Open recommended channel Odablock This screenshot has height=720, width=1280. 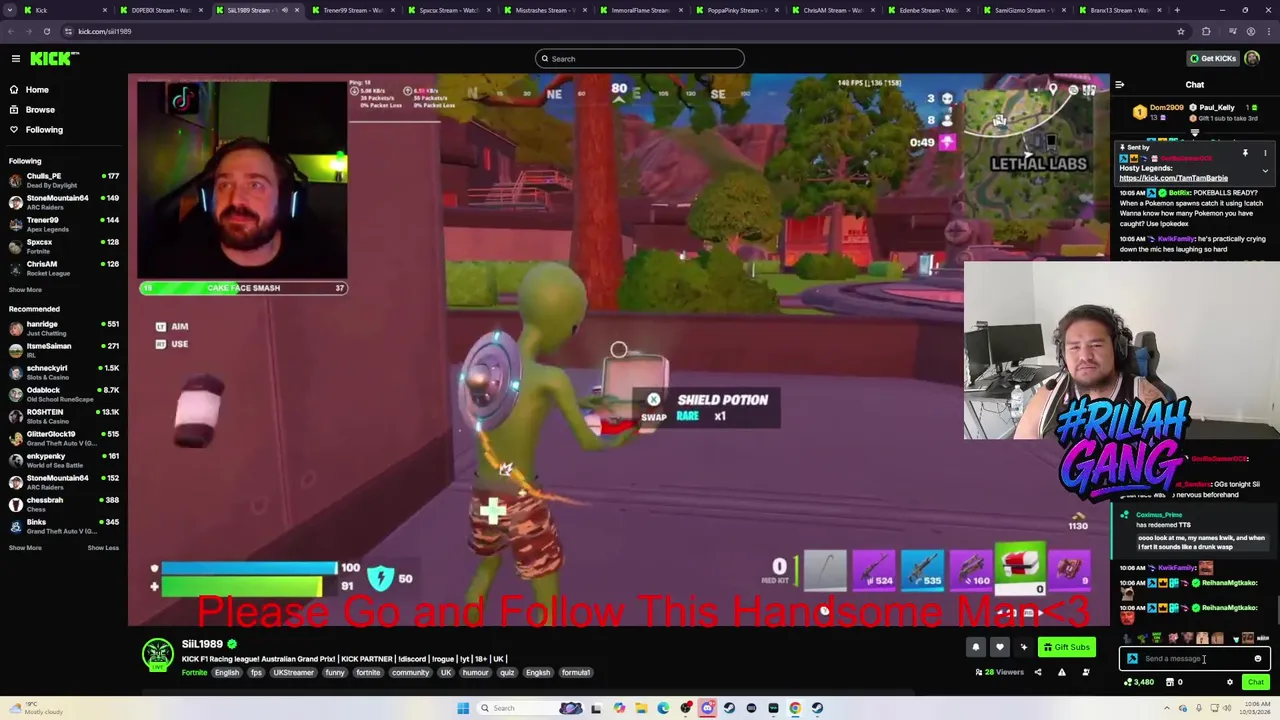coord(62,394)
